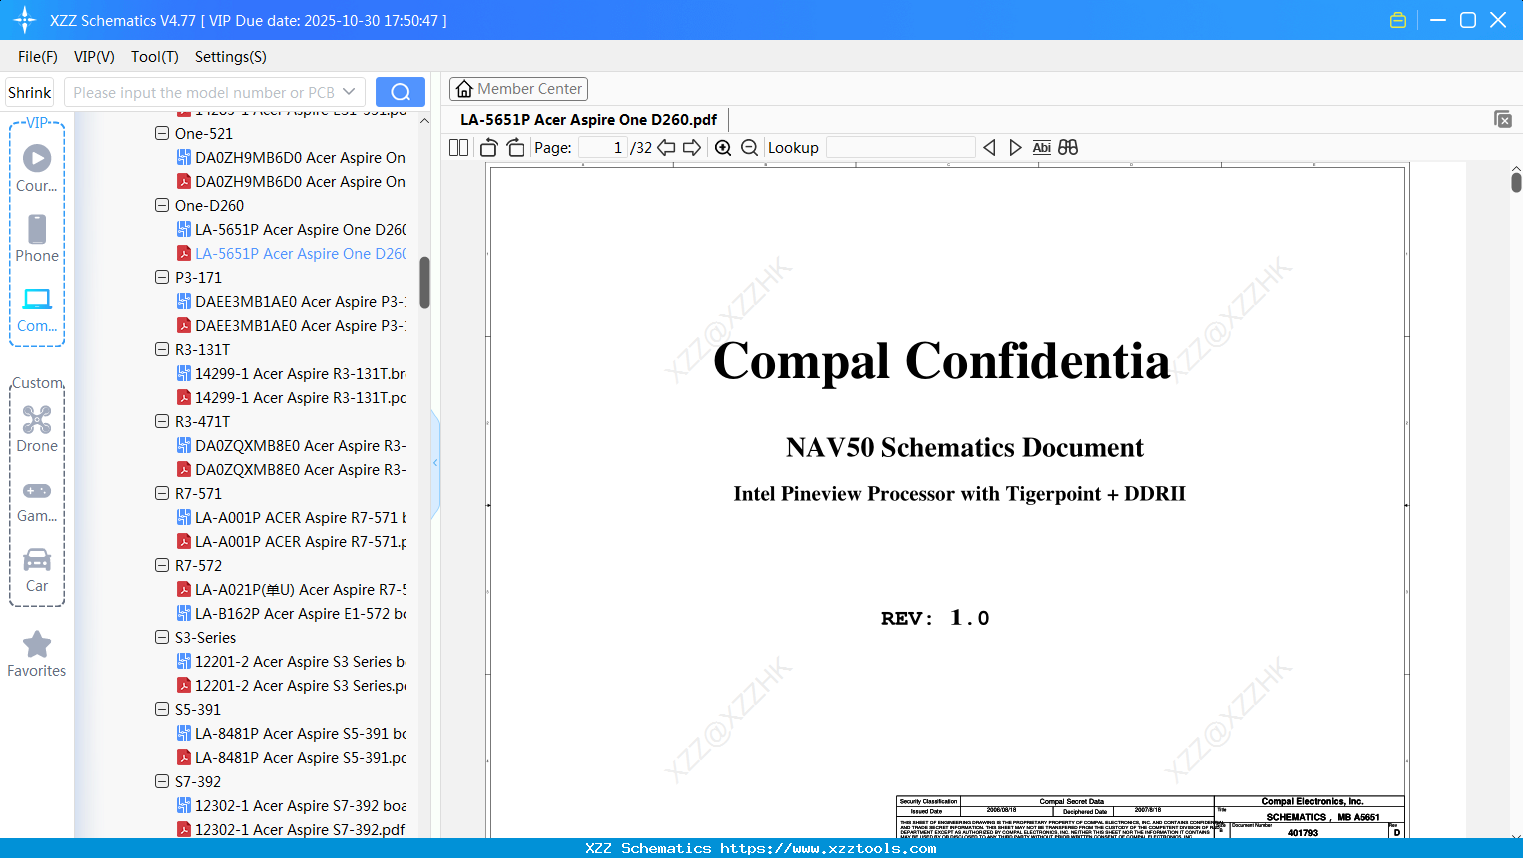Close the PDF tab with the corner icon

pyautogui.click(x=1503, y=119)
